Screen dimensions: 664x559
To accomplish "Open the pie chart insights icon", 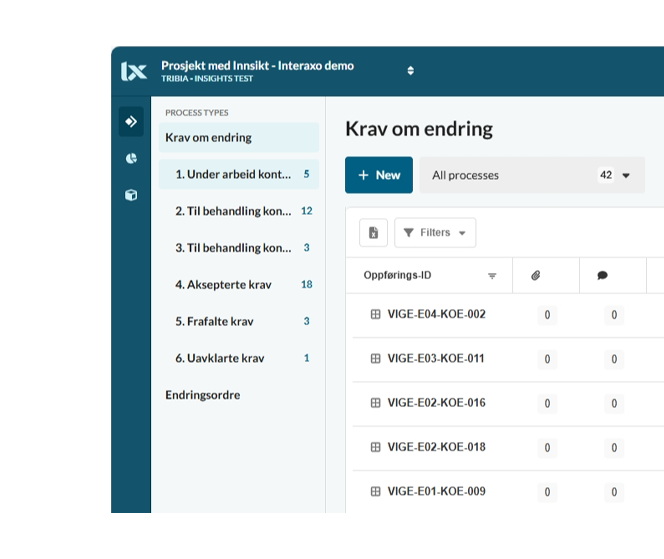I will point(131,159).
